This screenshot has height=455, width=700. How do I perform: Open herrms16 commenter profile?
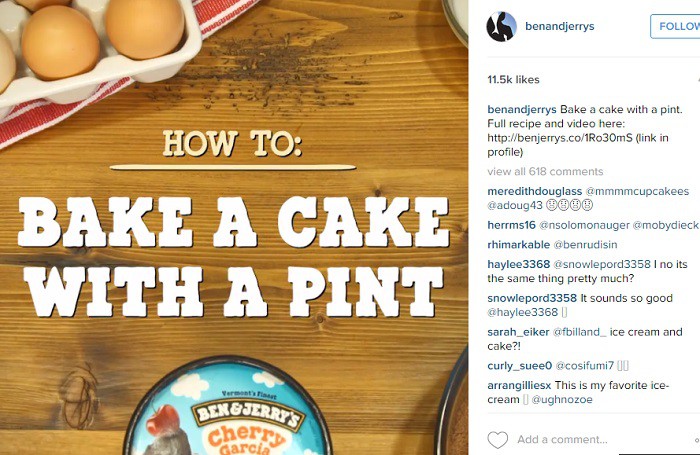[512, 225]
